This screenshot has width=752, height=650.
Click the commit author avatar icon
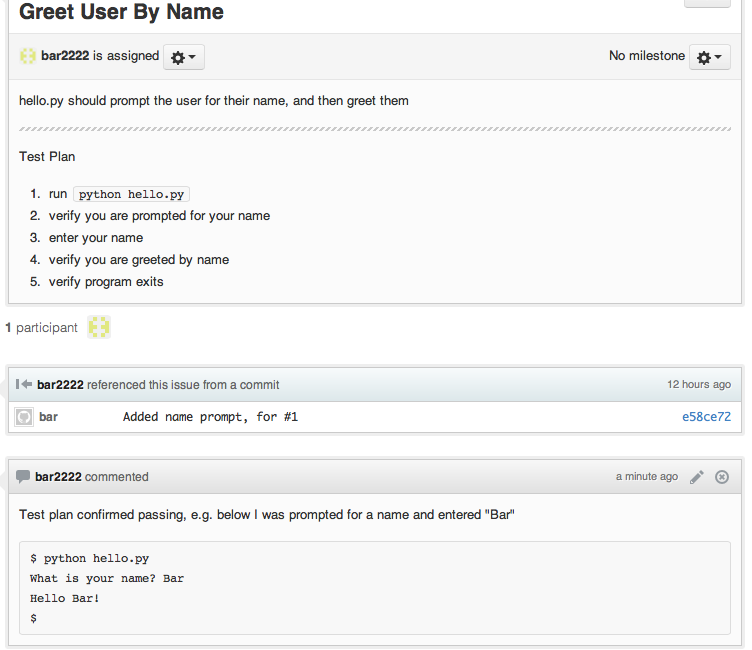tap(24, 417)
